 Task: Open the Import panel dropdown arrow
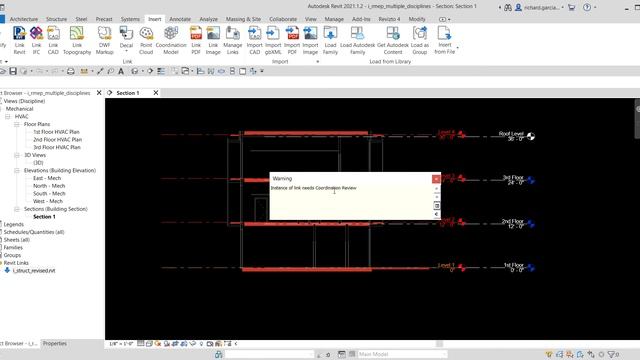pyautogui.click(x=318, y=62)
